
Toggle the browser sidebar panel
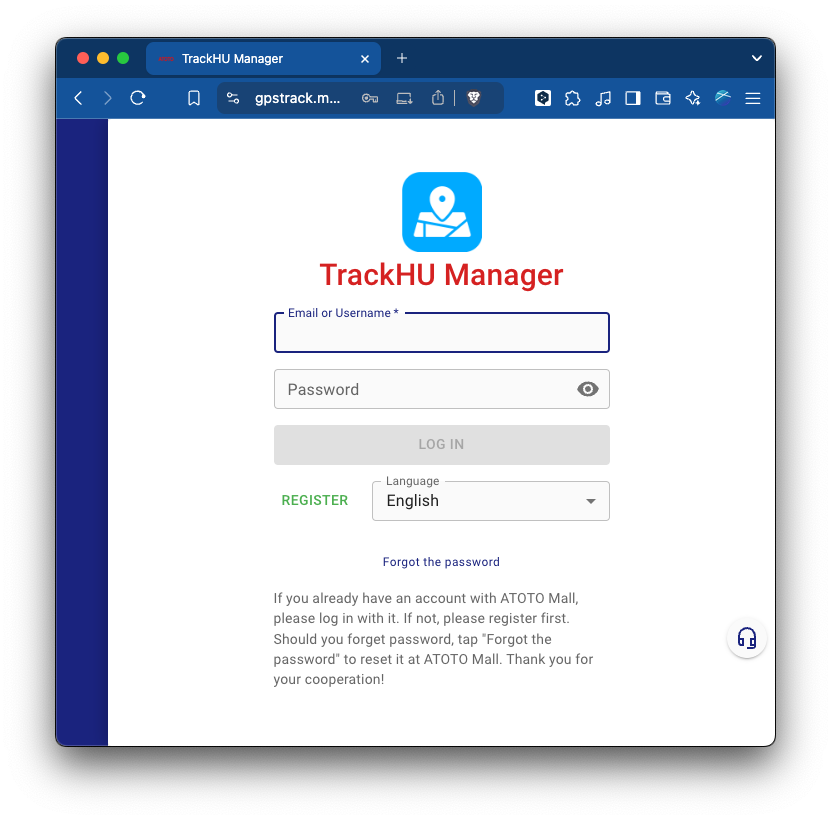[633, 98]
